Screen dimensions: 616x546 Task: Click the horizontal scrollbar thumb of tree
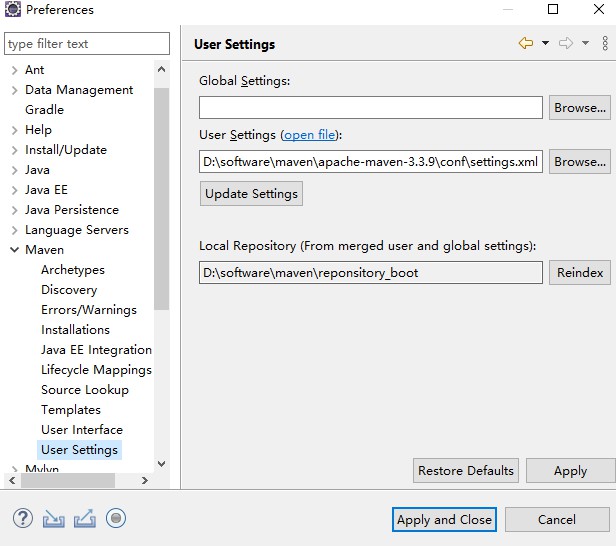click(68, 480)
